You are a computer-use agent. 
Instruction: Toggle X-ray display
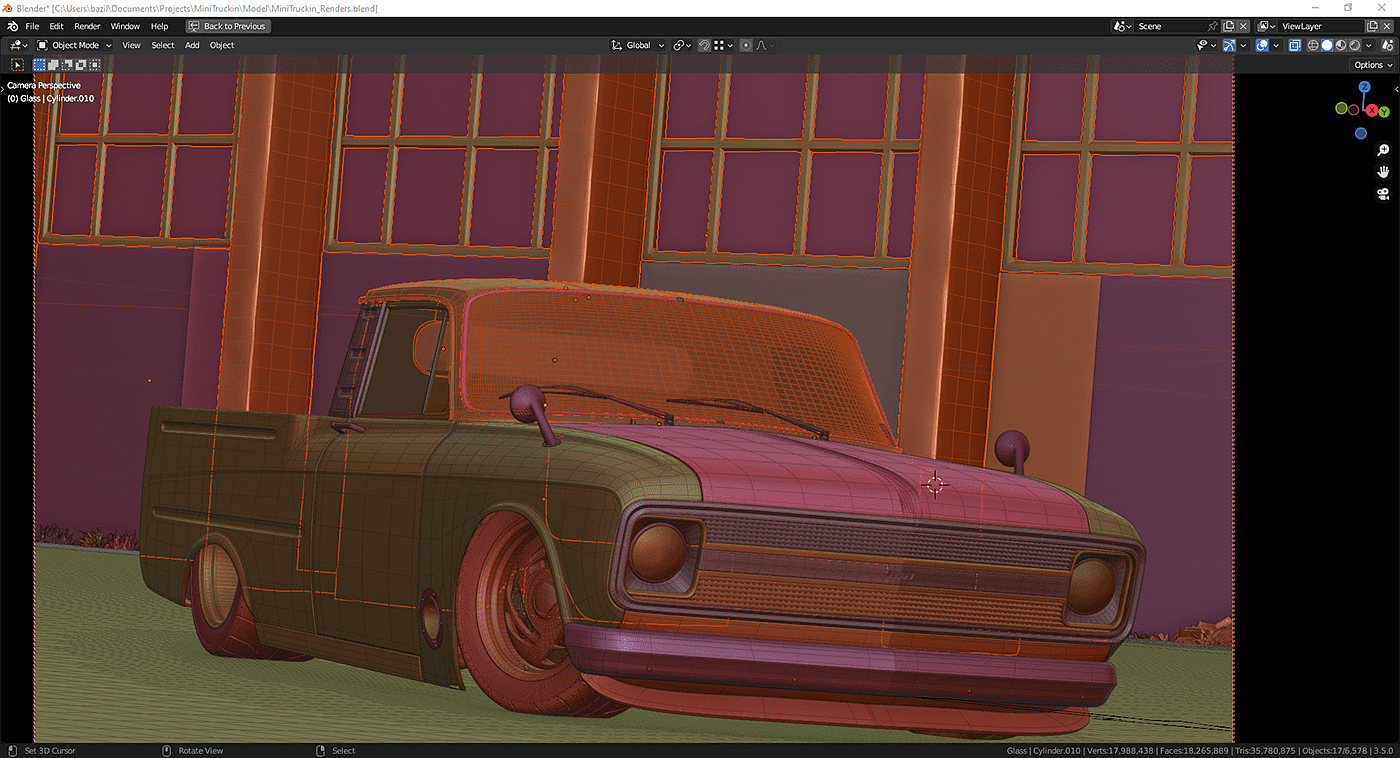1294,45
